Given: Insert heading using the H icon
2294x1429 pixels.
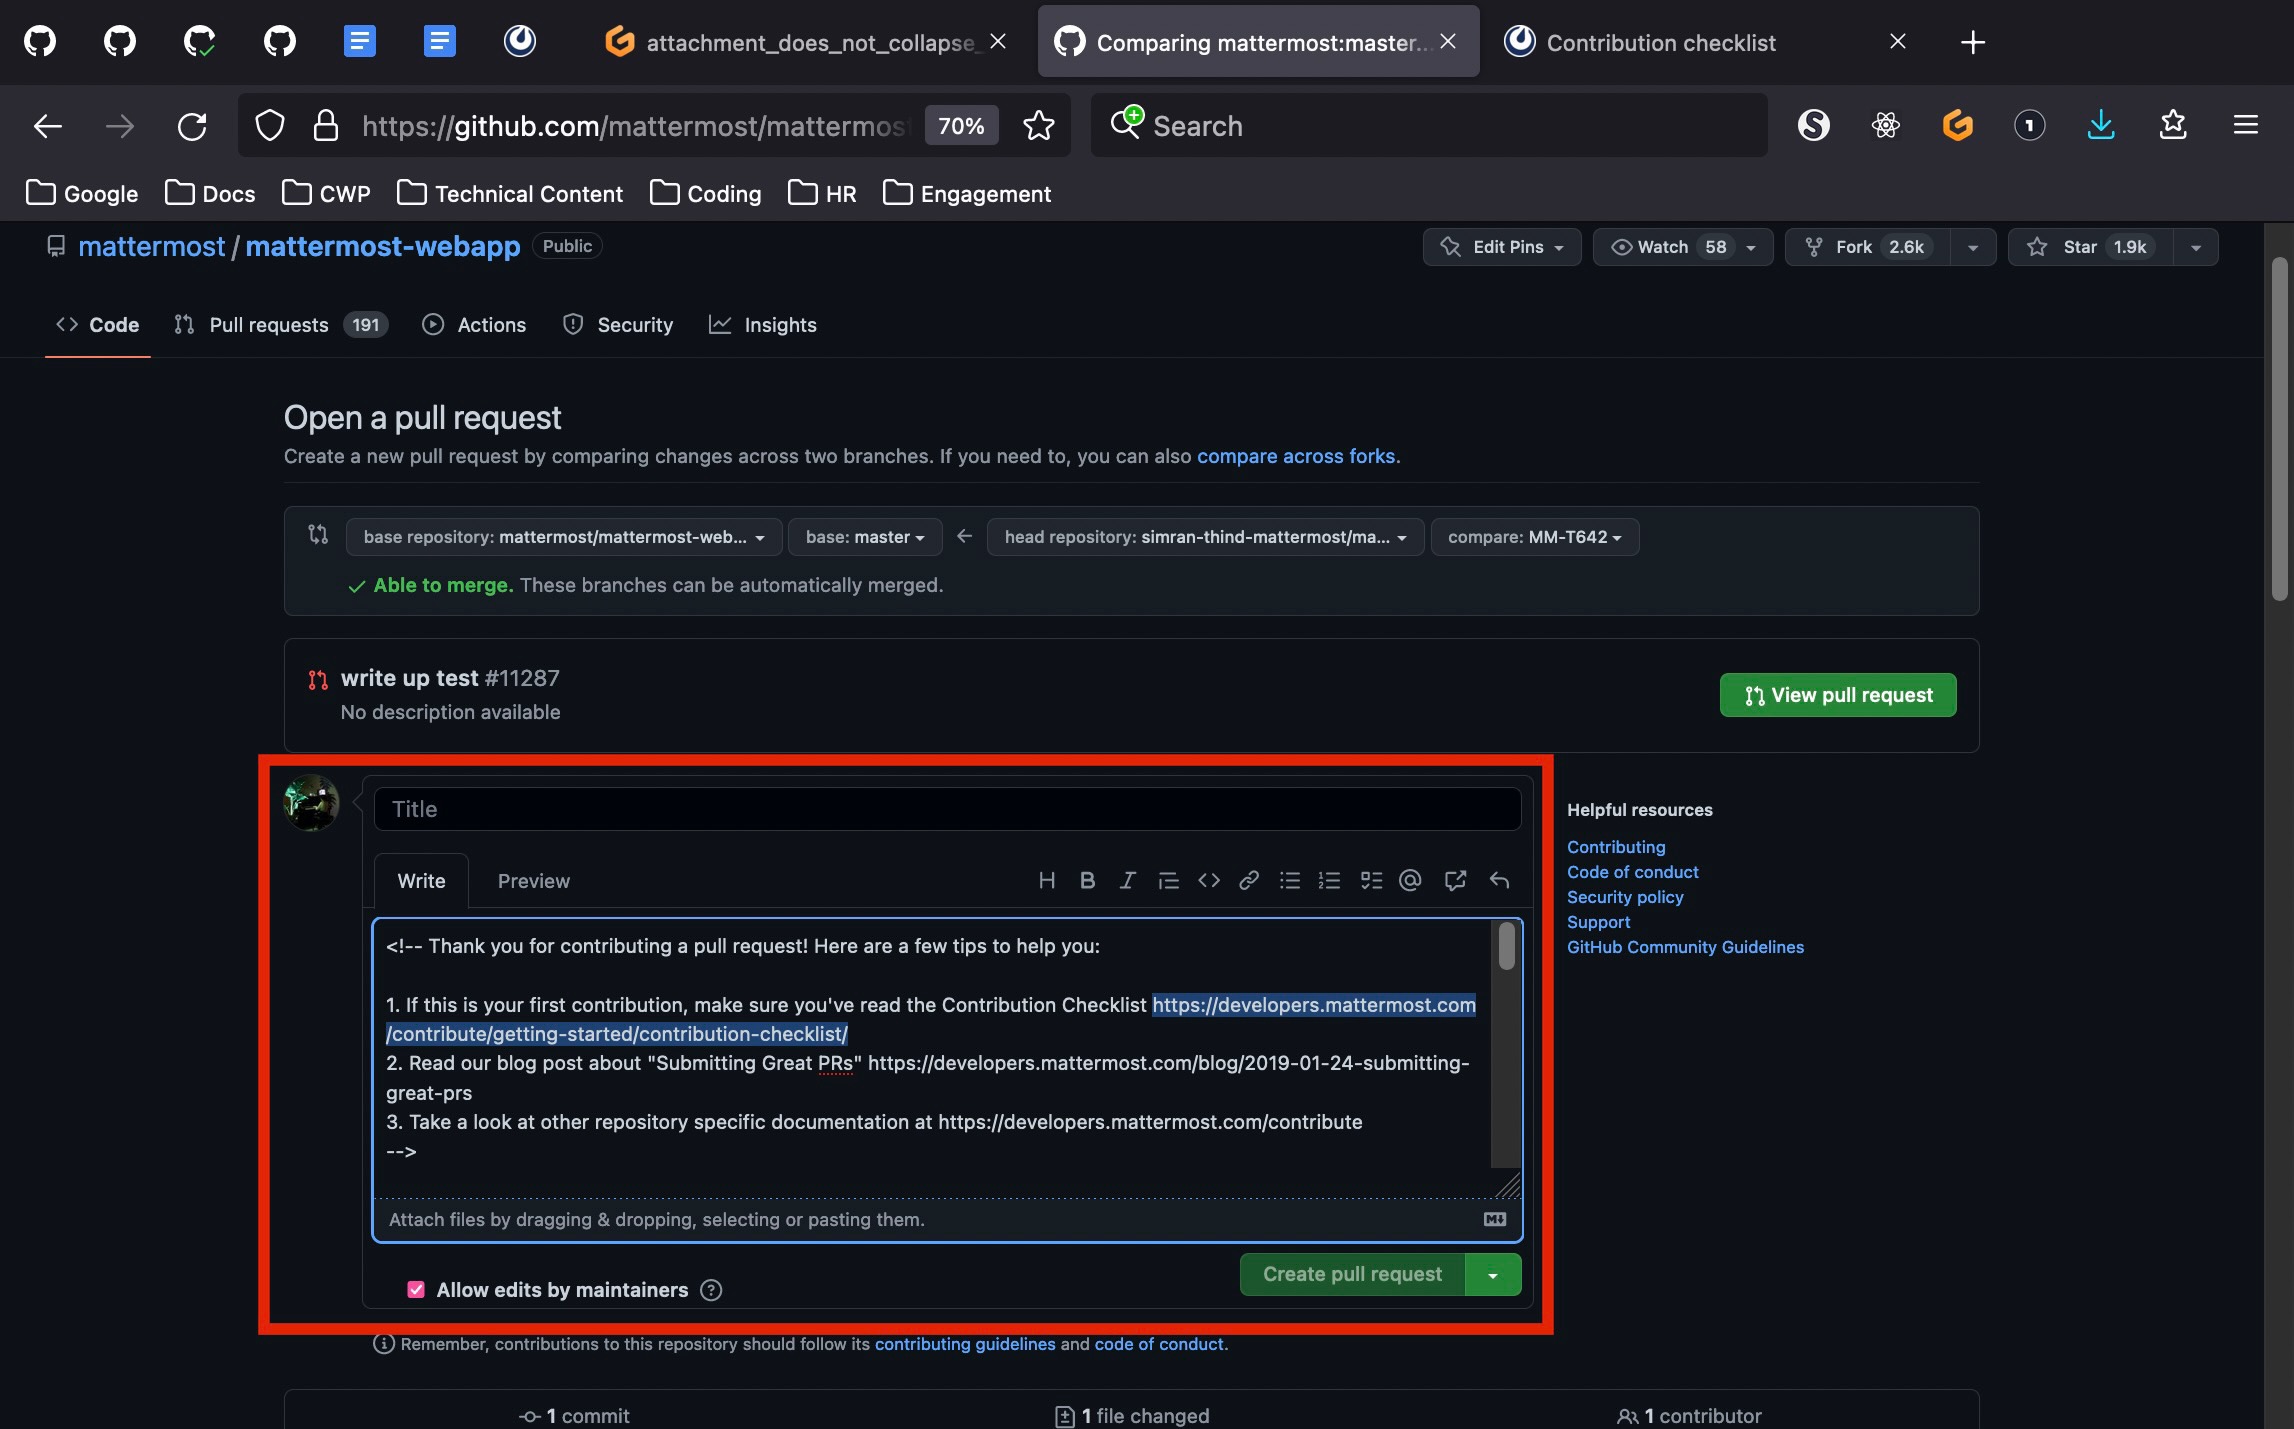Looking at the screenshot, I should coord(1046,880).
